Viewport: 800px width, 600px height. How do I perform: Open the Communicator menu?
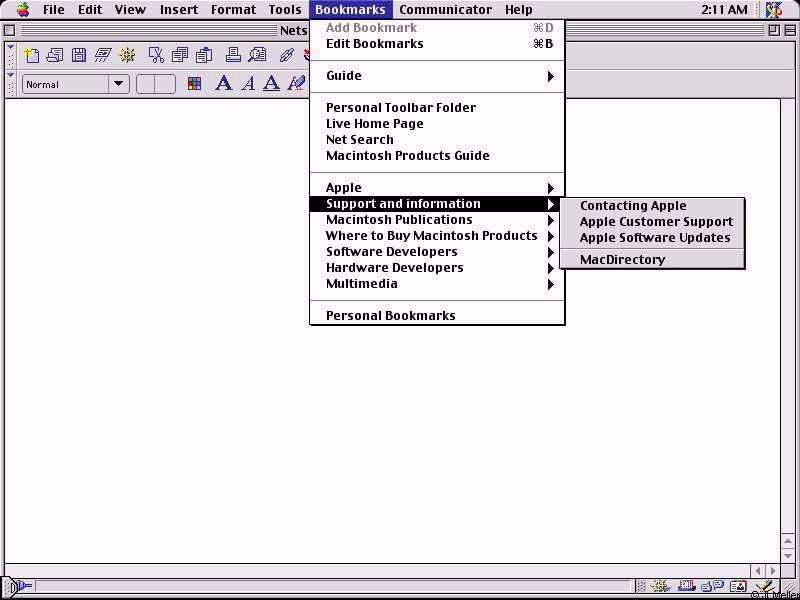(x=445, y=10)
